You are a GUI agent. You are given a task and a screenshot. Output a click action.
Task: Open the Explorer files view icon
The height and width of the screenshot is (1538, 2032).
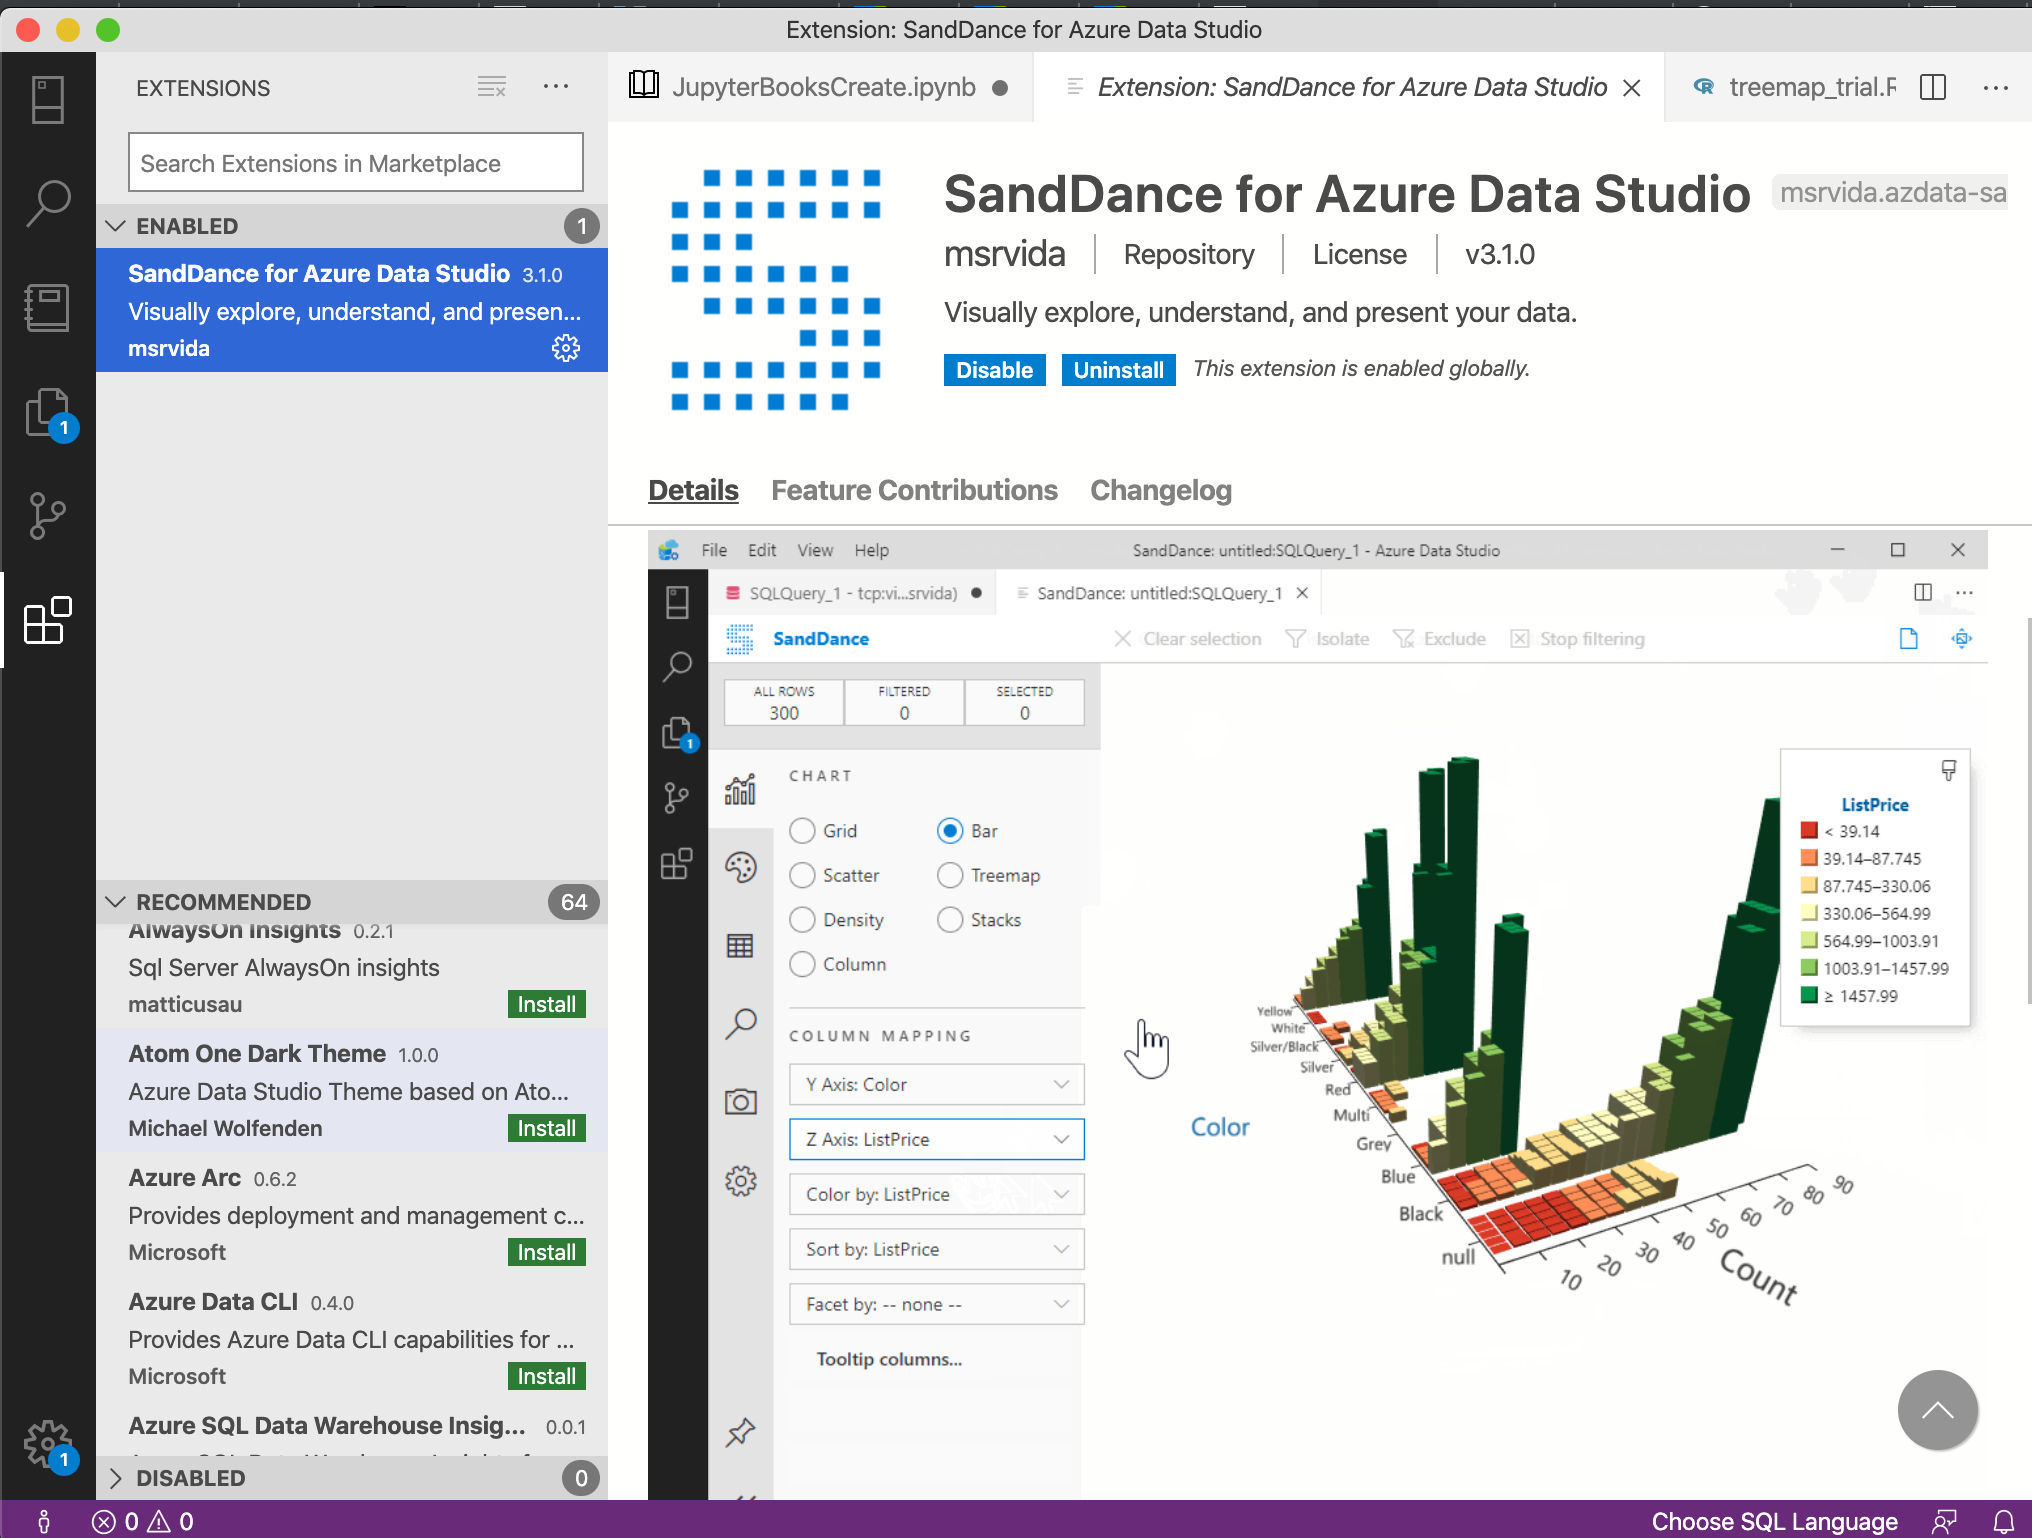[49, 413]
